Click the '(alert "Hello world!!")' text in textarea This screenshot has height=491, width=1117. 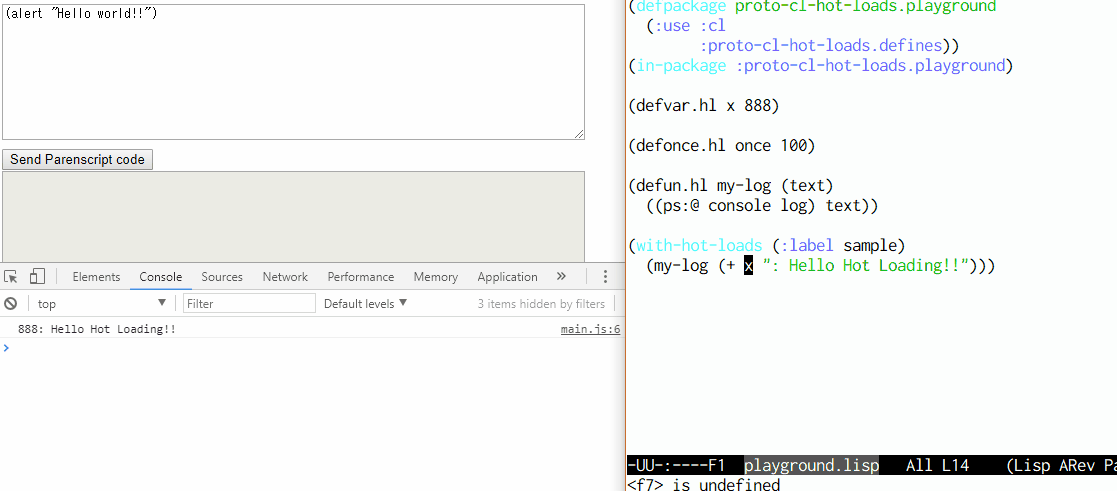(x=80, y=14)
